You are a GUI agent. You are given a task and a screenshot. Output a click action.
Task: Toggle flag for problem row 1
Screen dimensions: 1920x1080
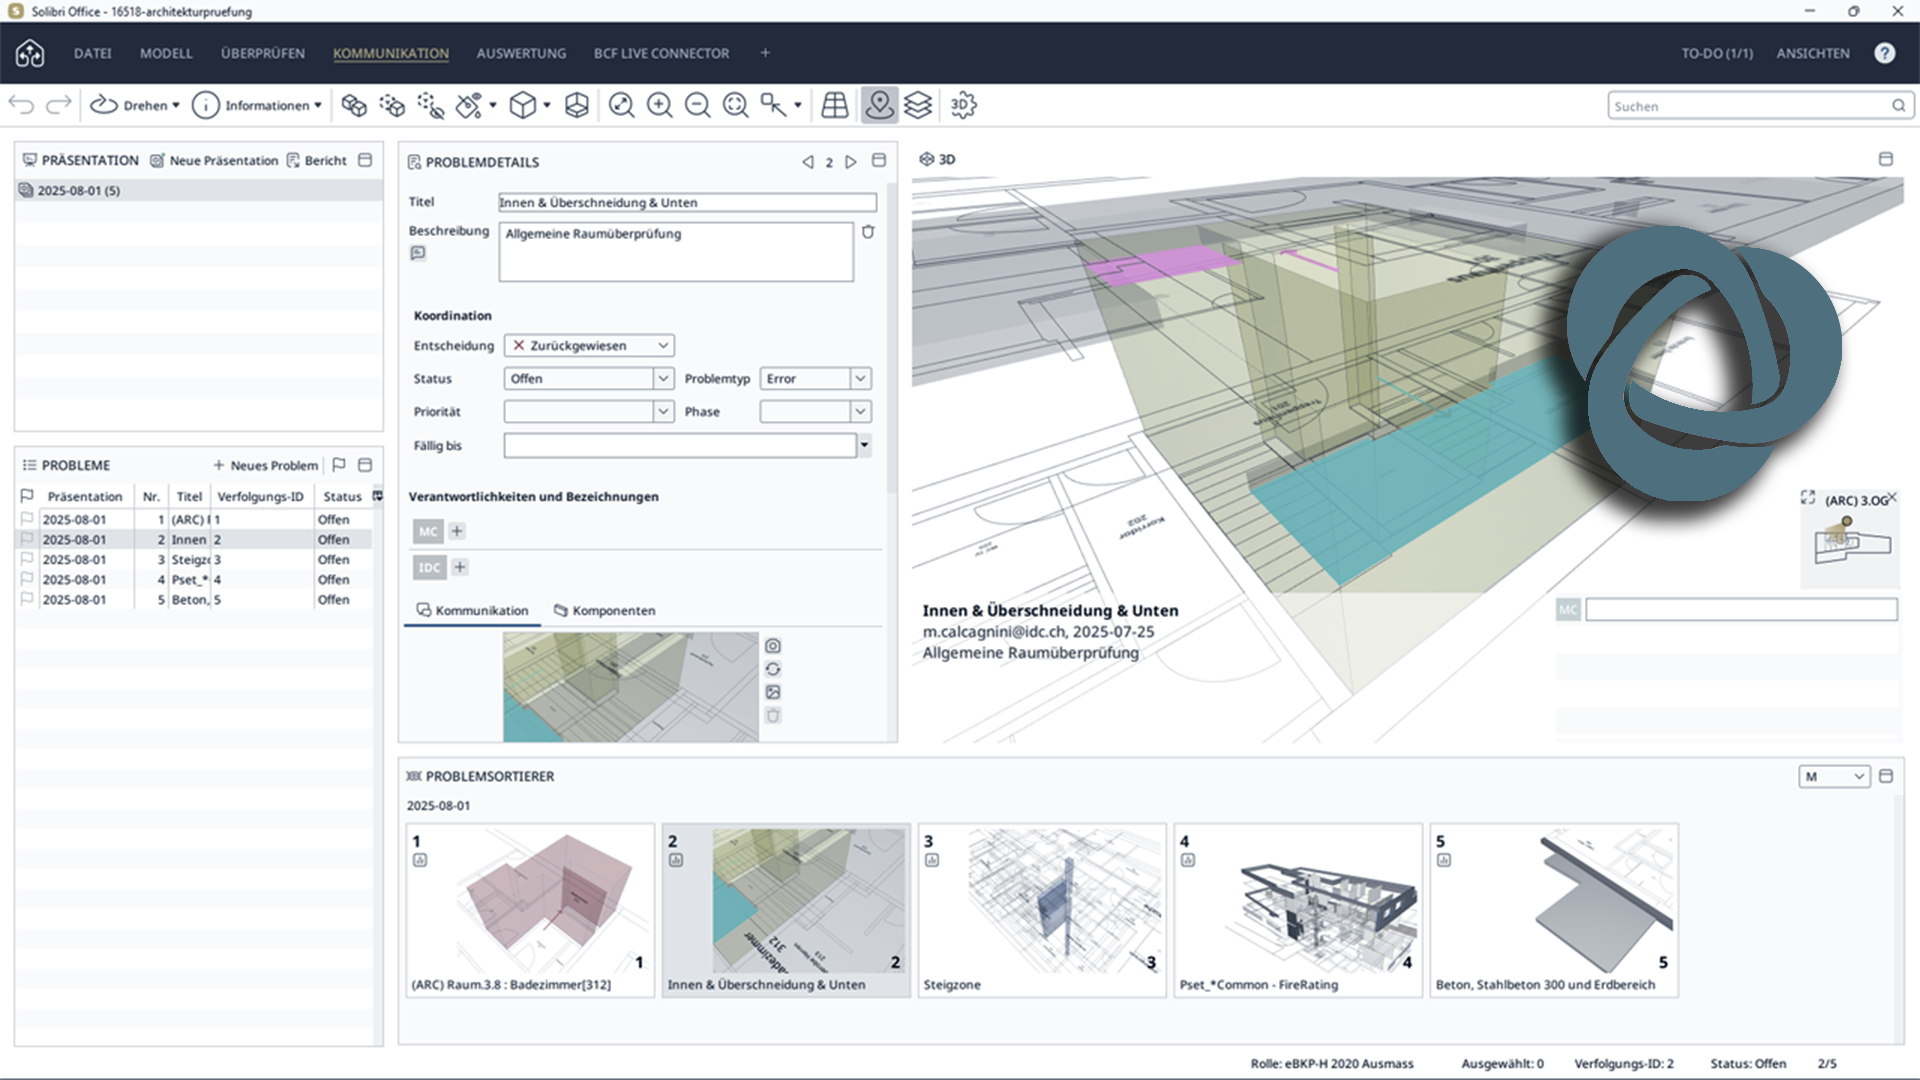(x=27, y=519)
